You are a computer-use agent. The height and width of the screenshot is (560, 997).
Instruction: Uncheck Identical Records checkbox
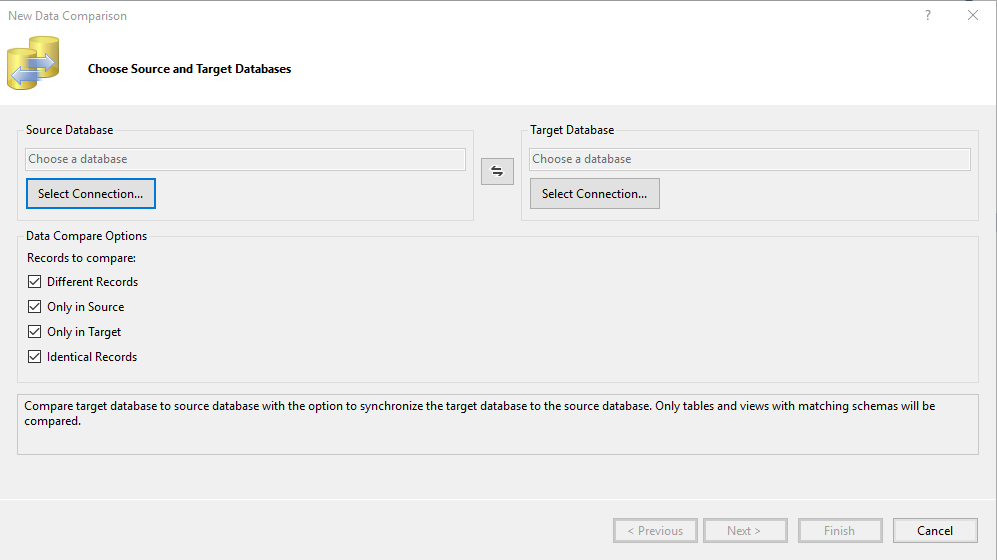[35, 357]
